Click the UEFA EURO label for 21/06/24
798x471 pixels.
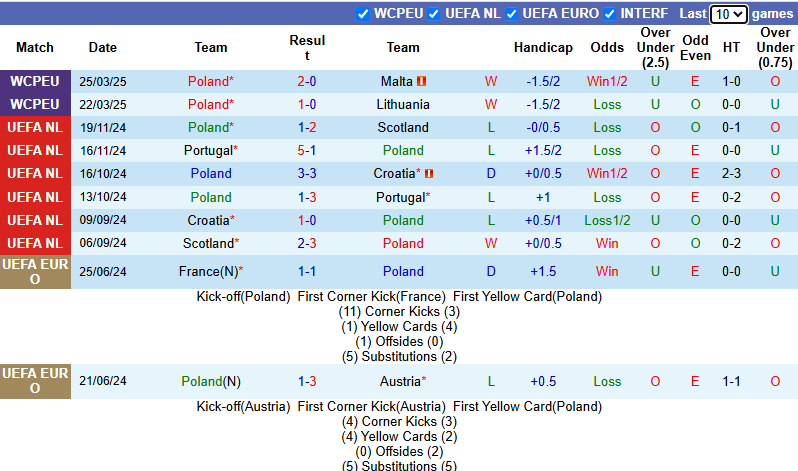coord(35,381)
